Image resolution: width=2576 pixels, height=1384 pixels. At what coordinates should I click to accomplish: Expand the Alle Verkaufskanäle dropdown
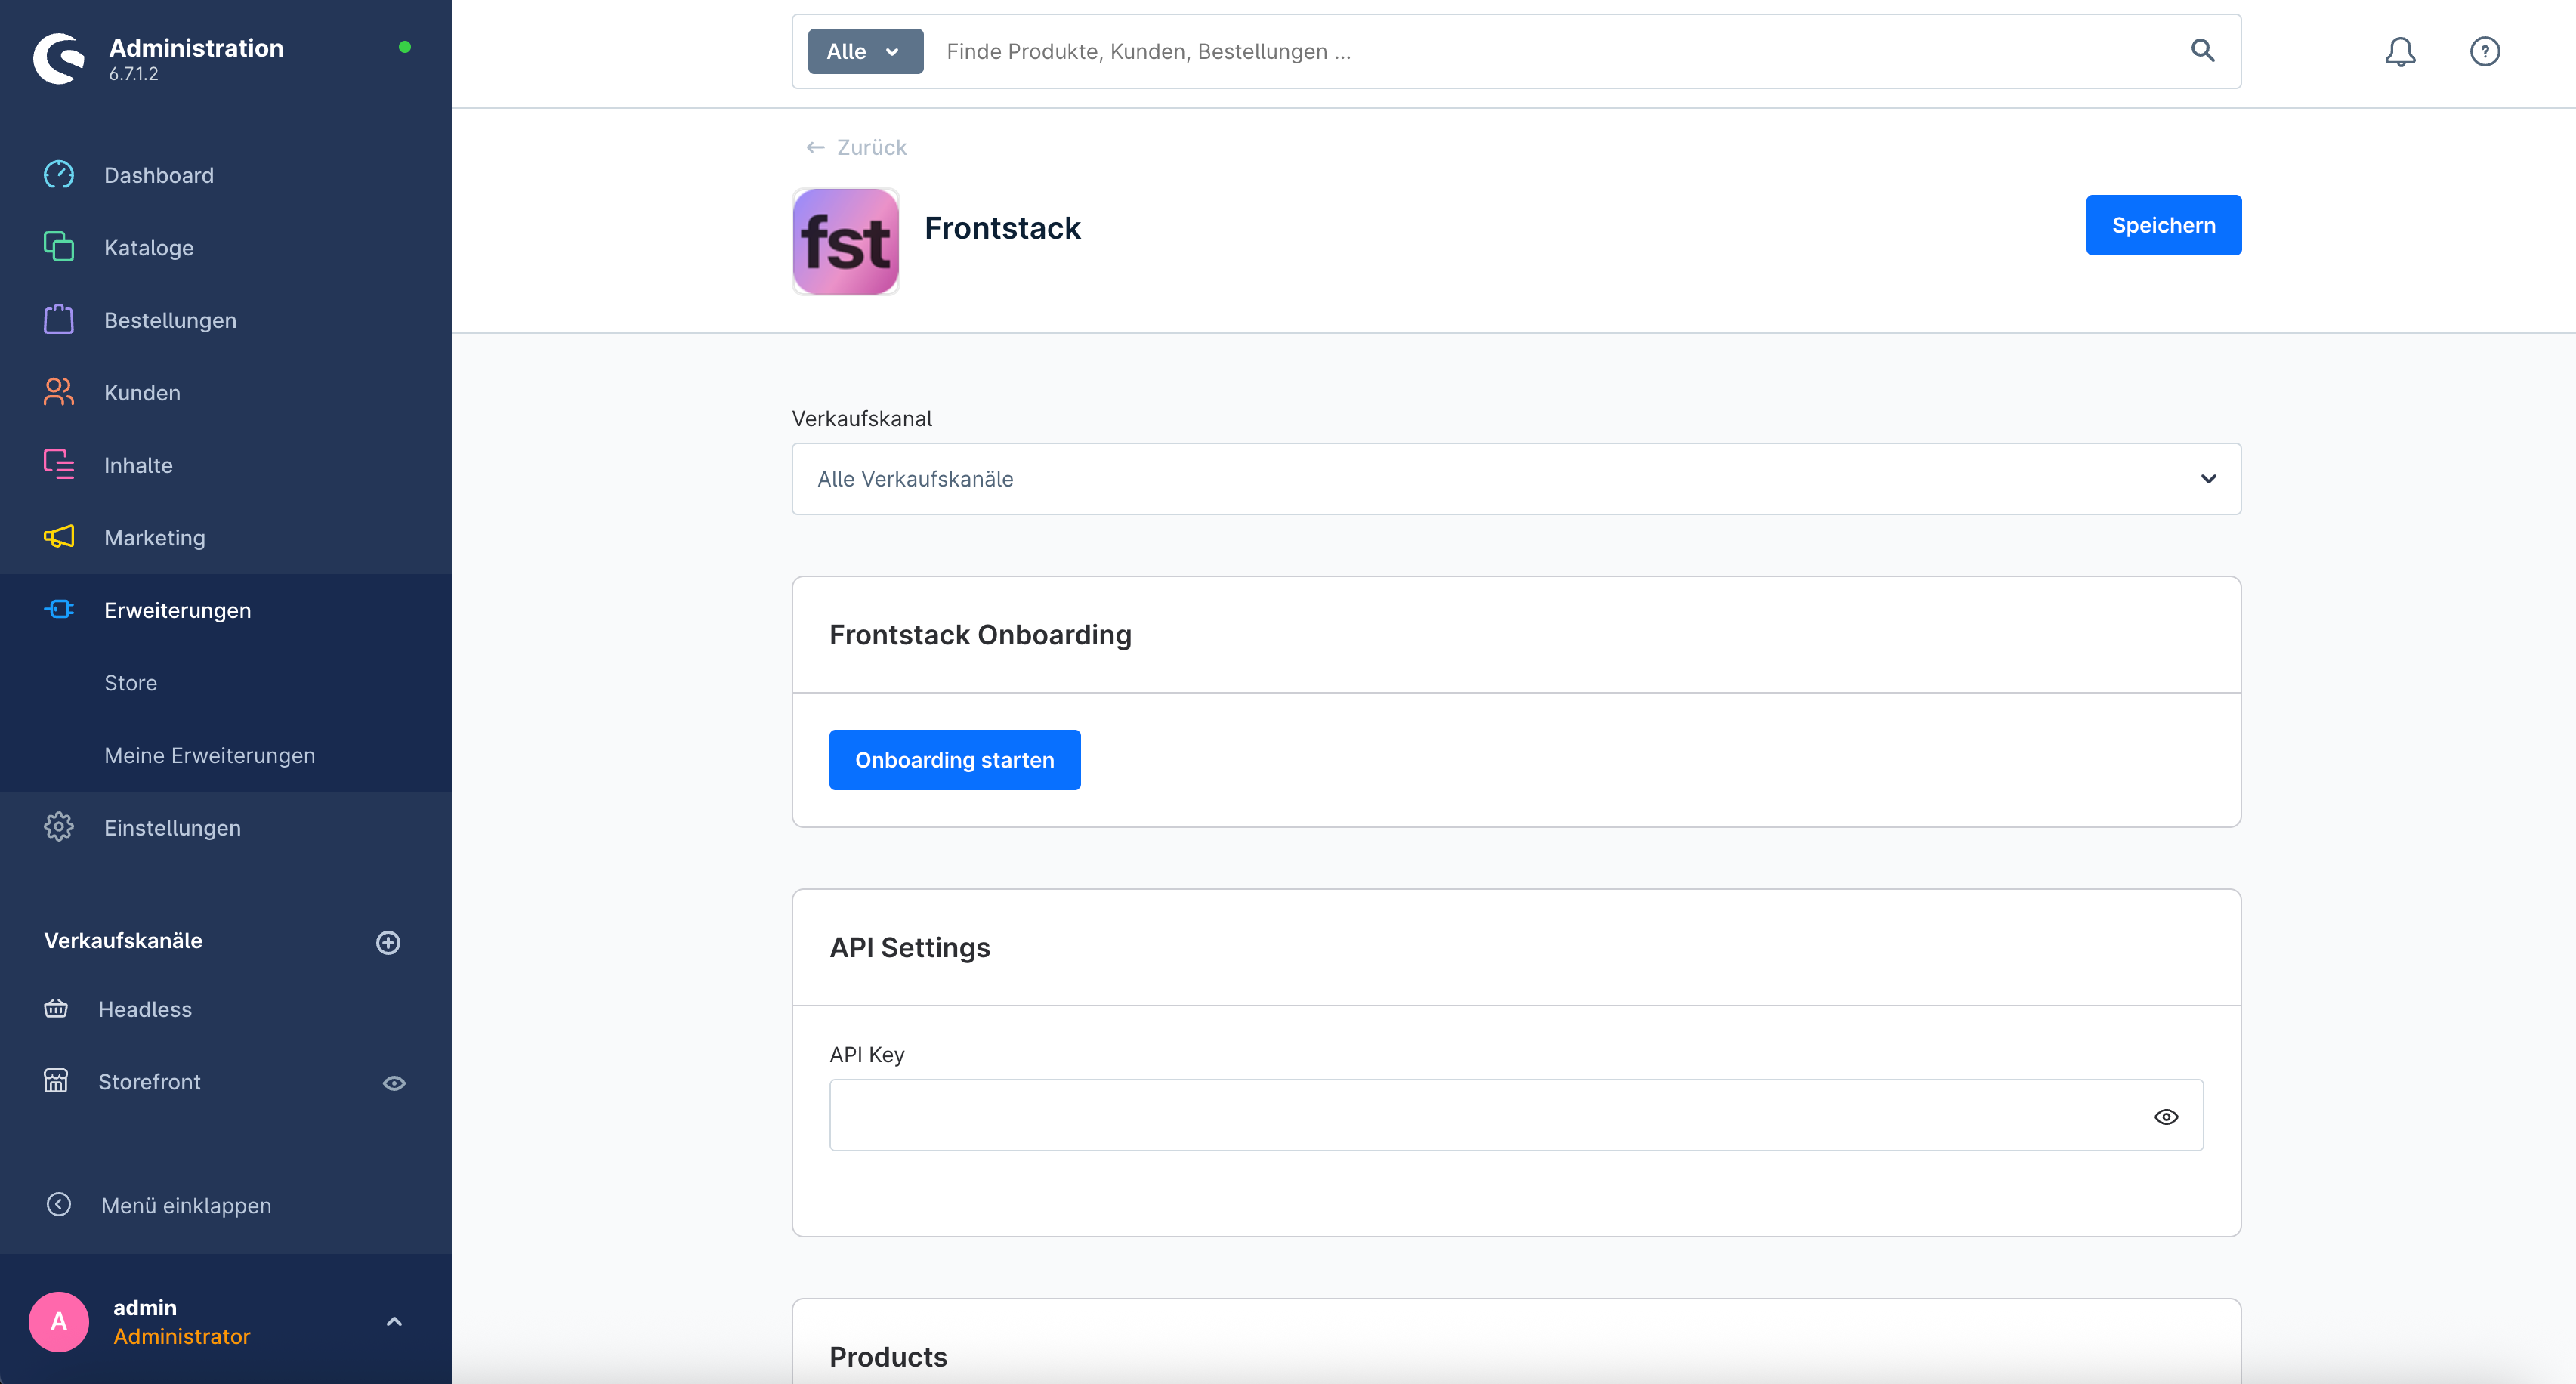tap(1515, 479)
